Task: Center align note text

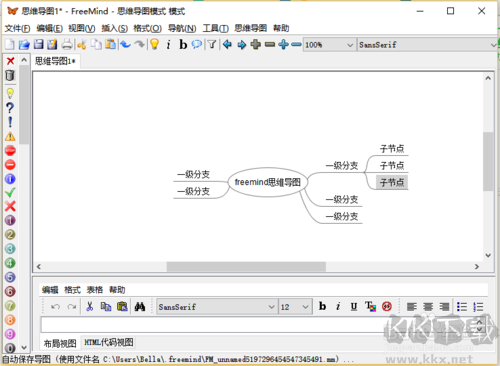Action: [428, 307]
